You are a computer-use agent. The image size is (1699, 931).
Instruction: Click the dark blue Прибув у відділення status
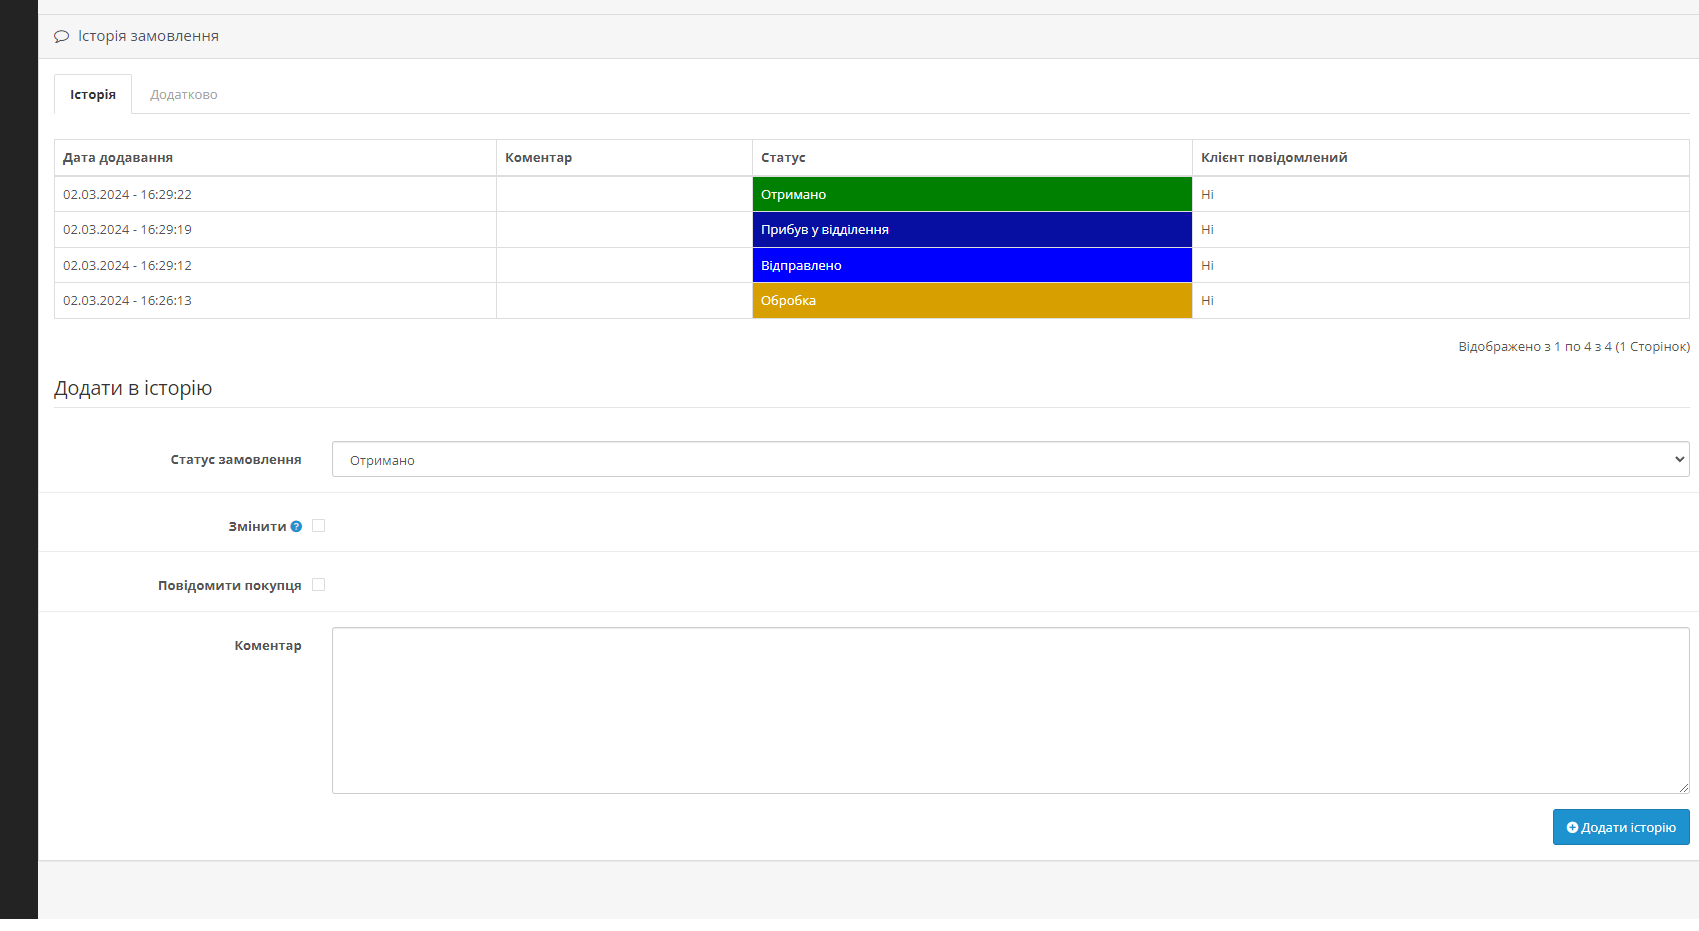pos(971,230)
